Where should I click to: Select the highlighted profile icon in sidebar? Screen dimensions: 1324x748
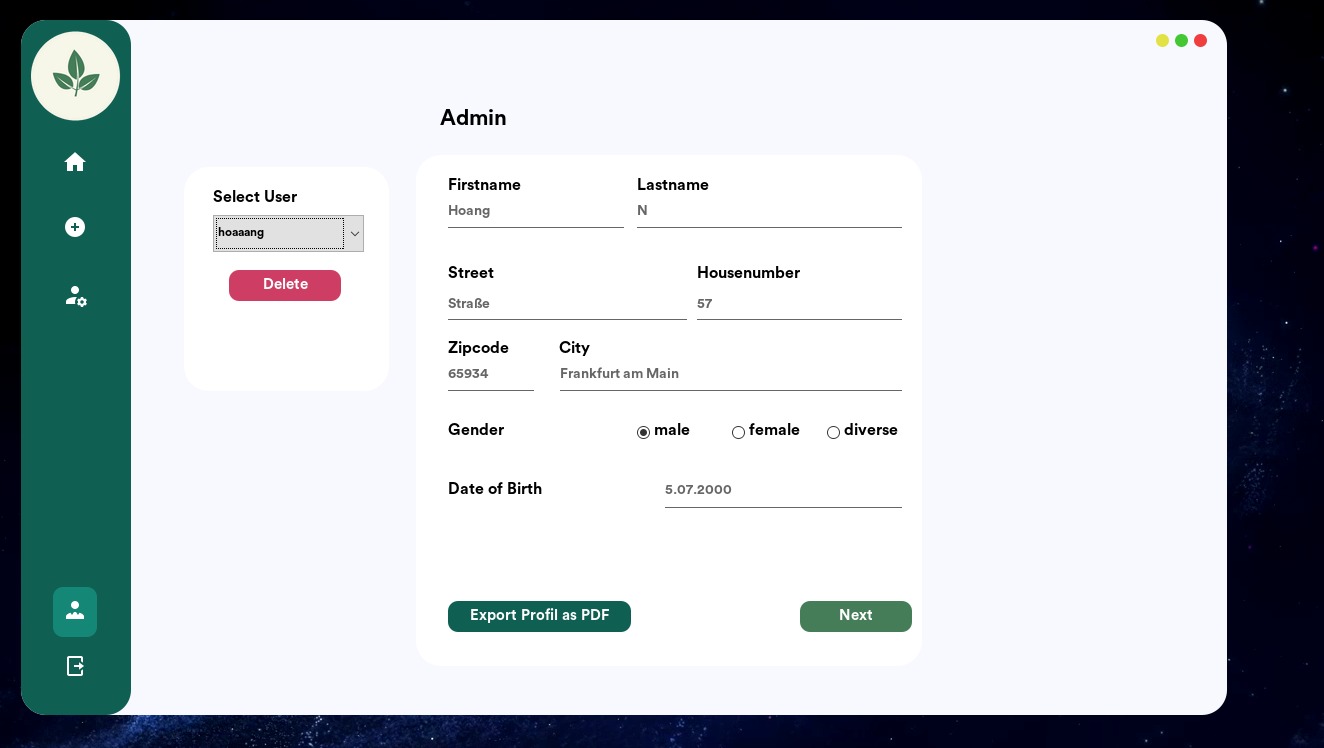(75, 612)
